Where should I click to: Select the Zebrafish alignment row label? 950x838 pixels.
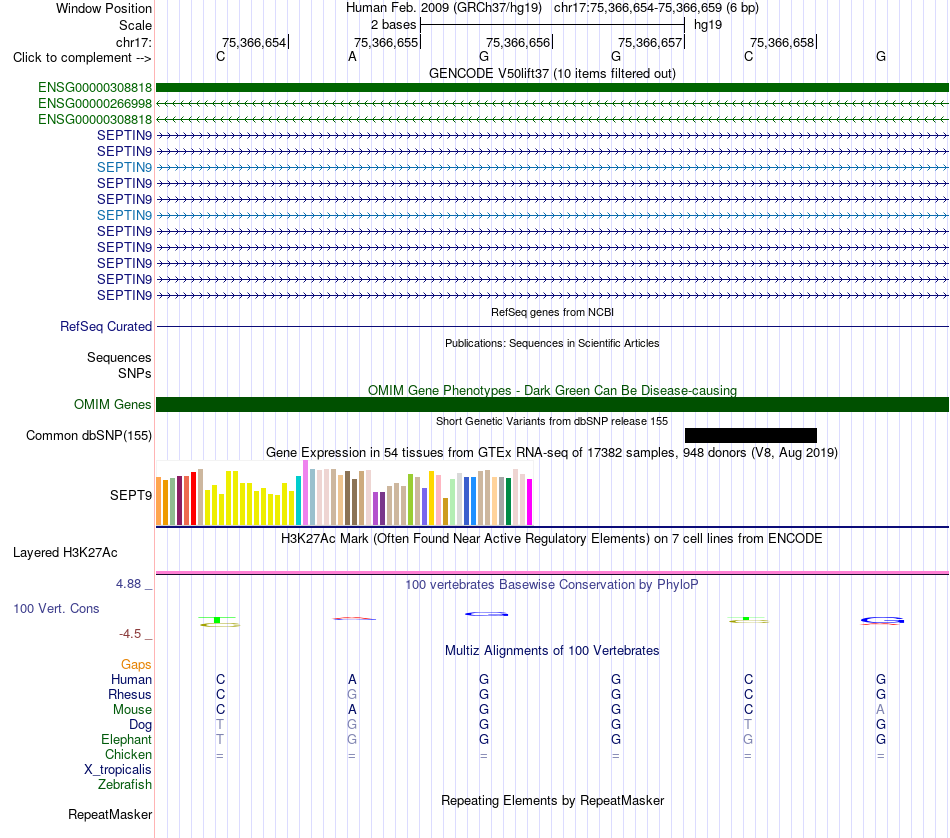click(125, 784)
